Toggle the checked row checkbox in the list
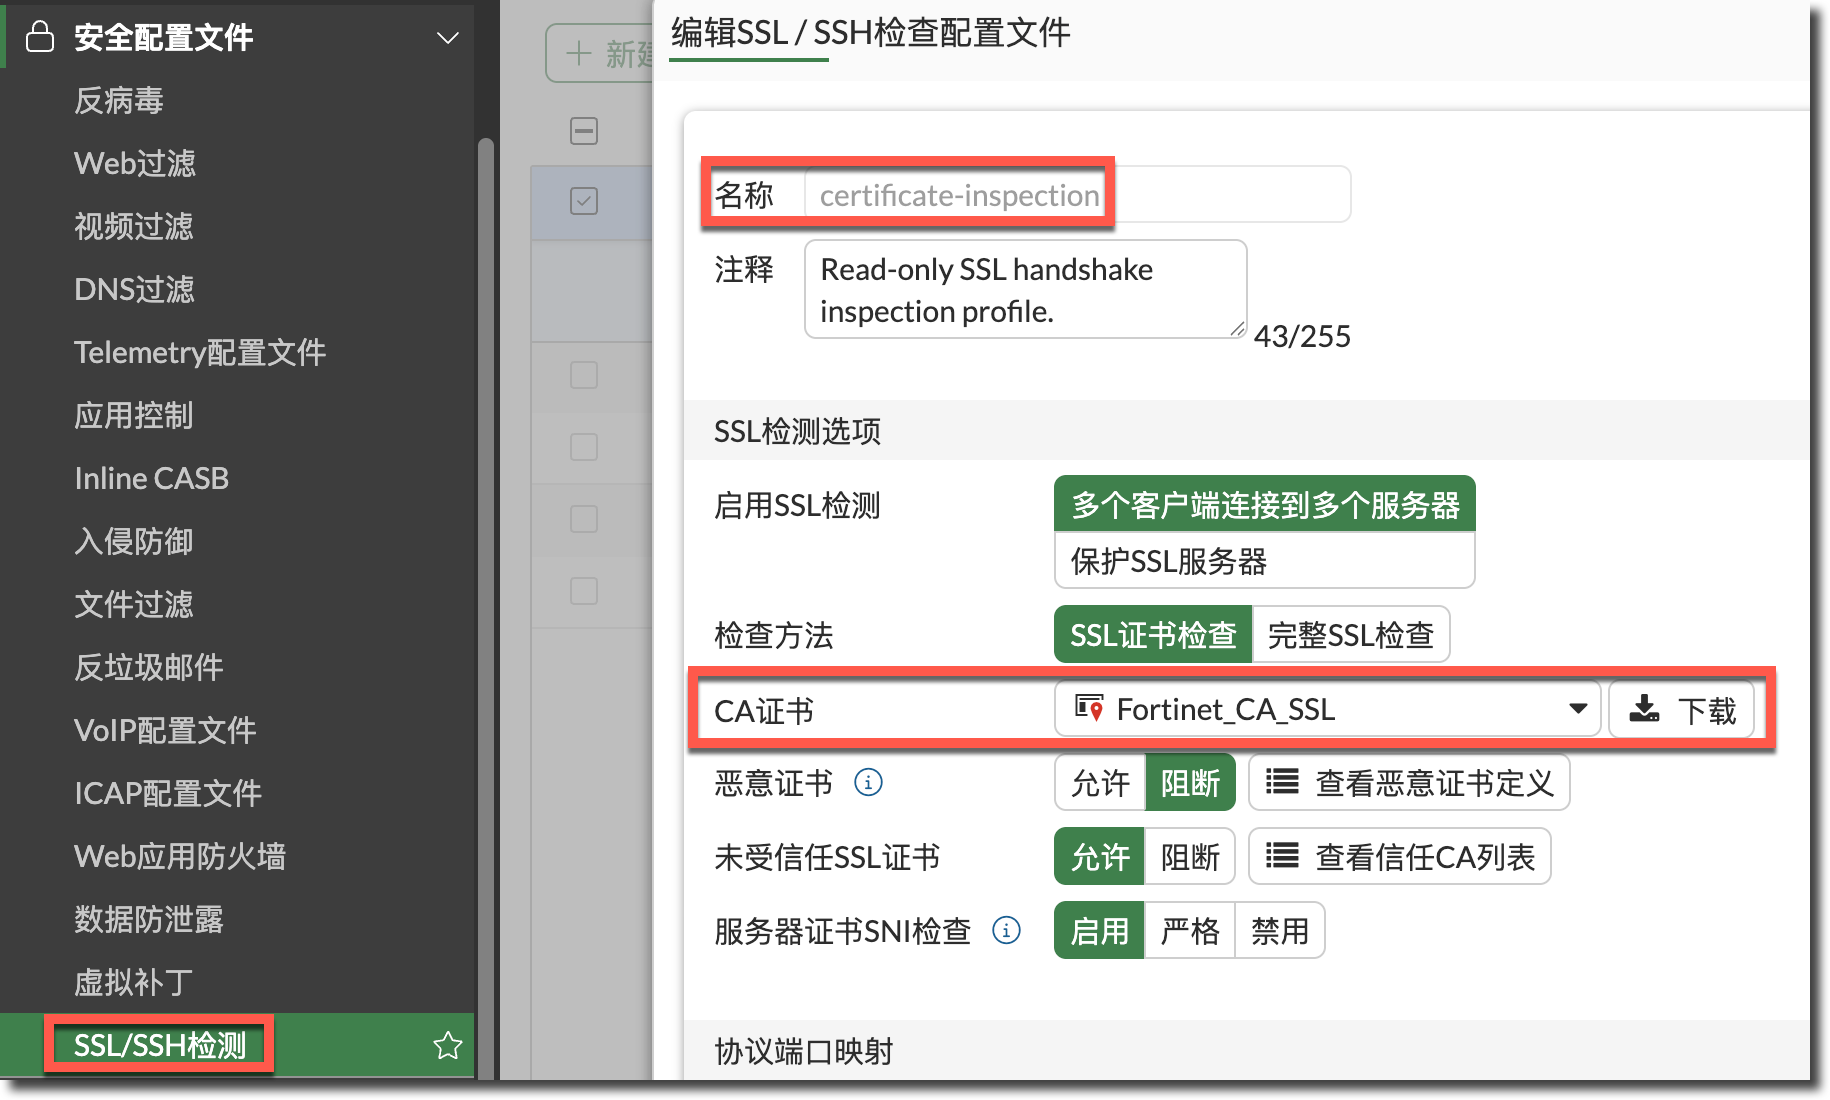The image size is (1830, 1100). tap(584, 201)
